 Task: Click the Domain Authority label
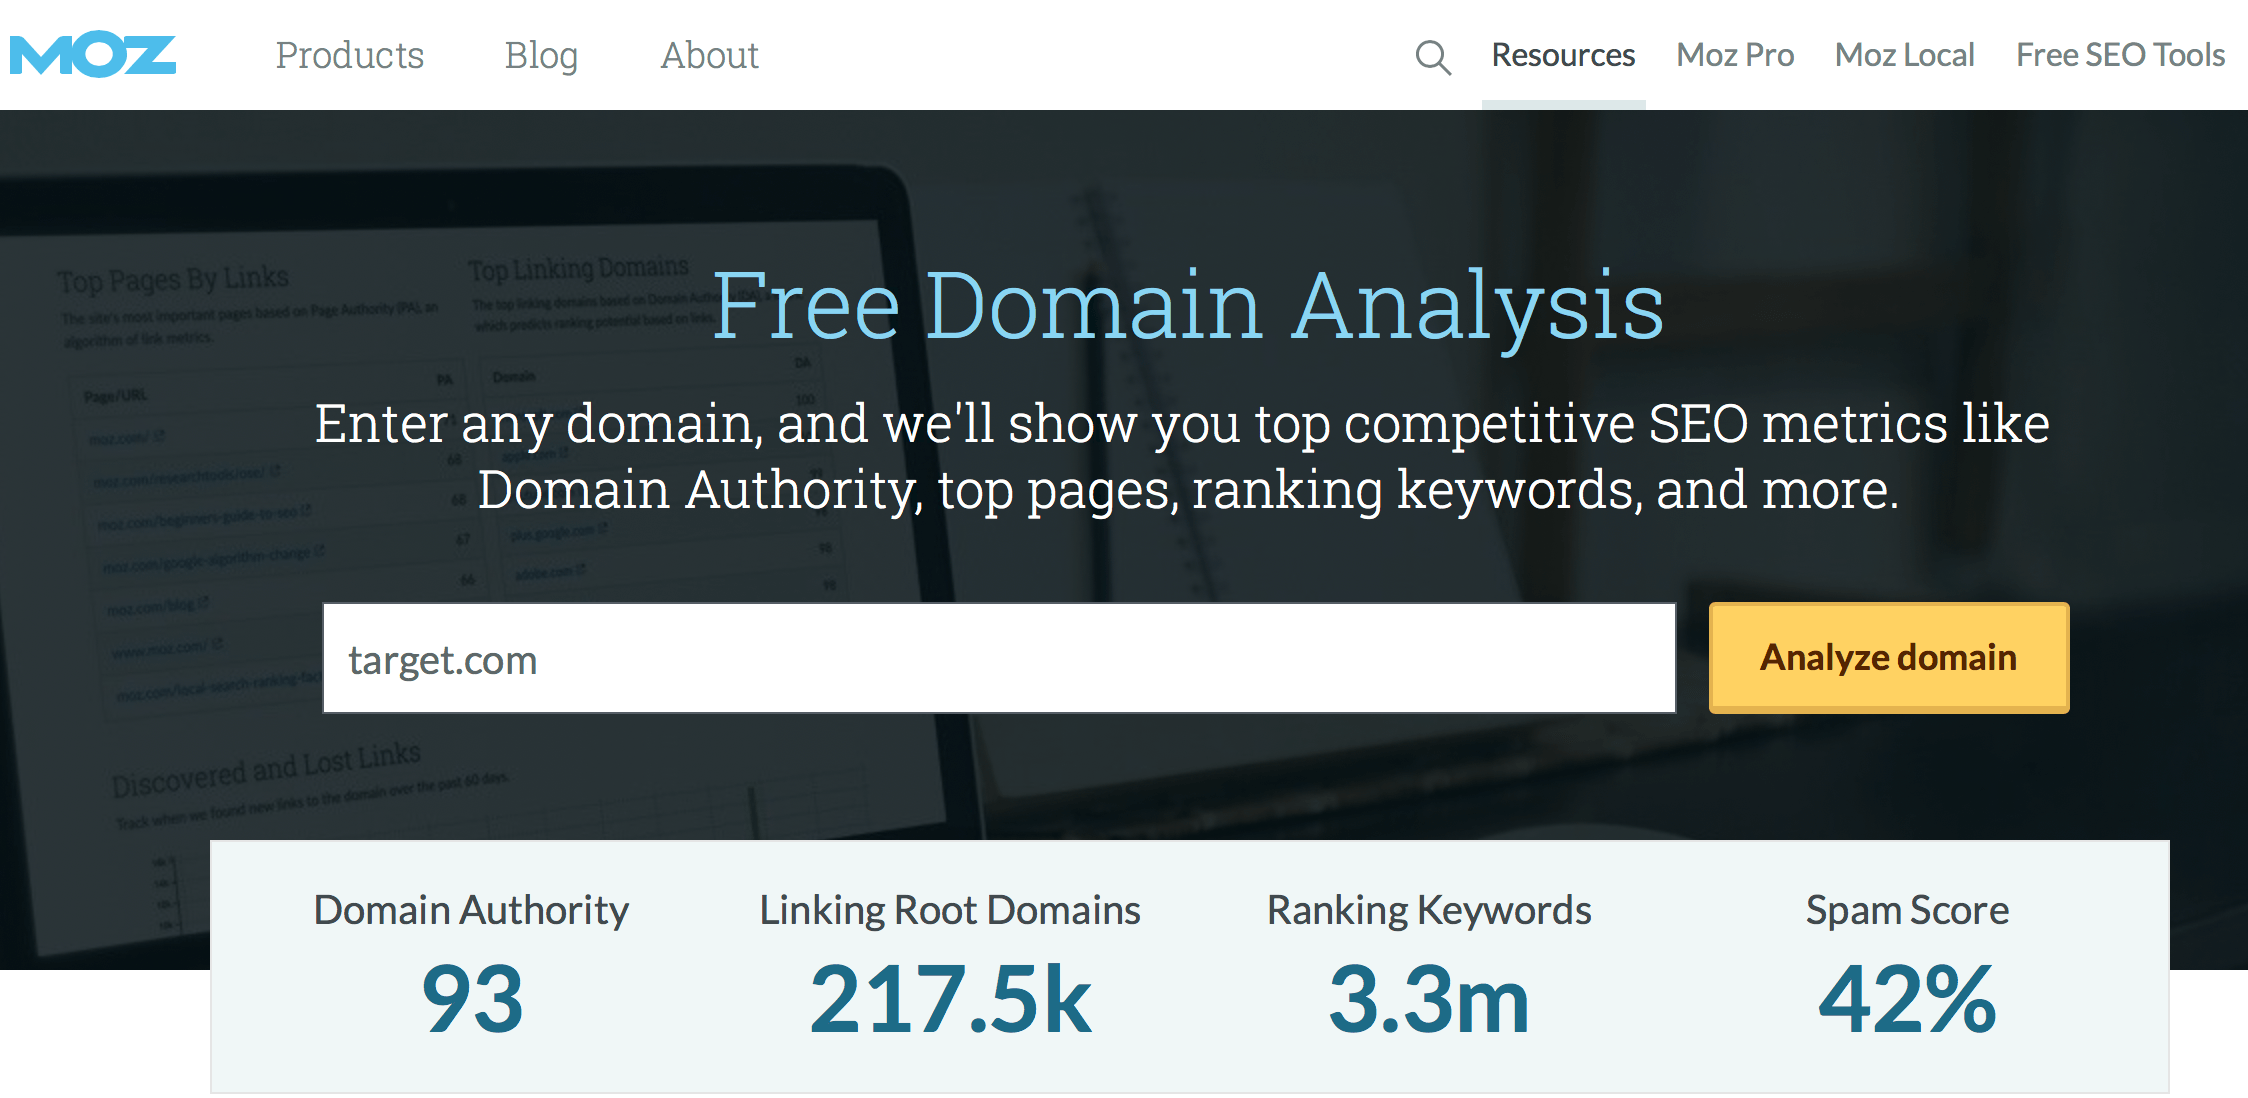tap(471, 910)
